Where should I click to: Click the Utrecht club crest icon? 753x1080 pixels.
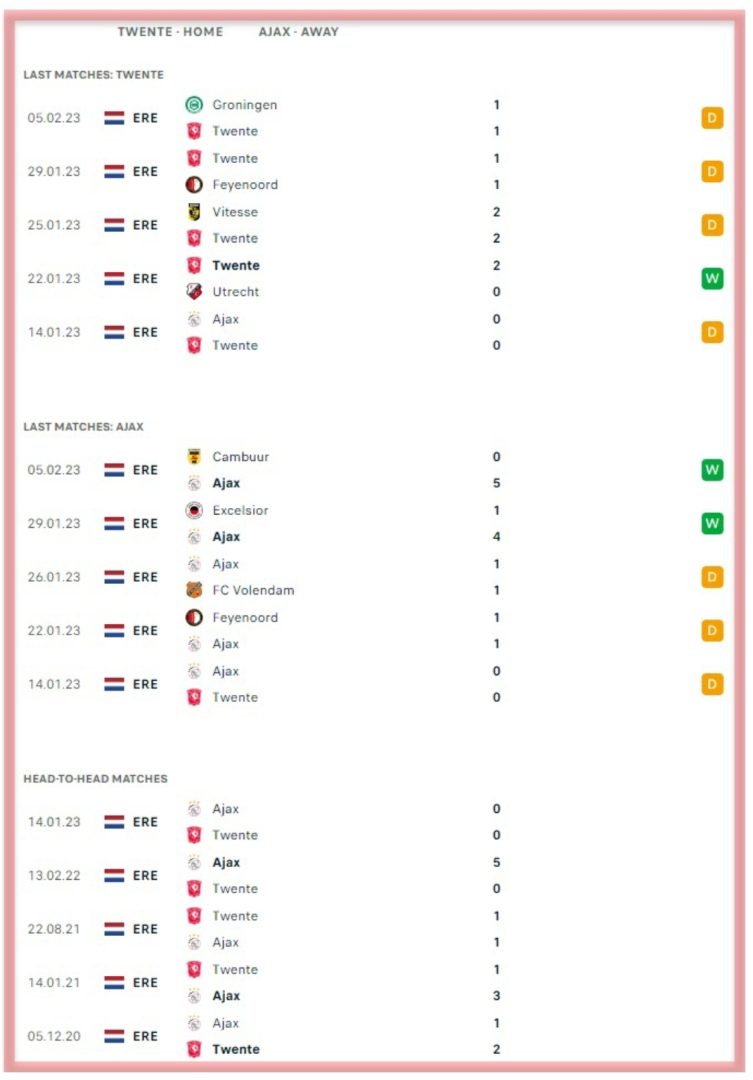tap(194, 292)
